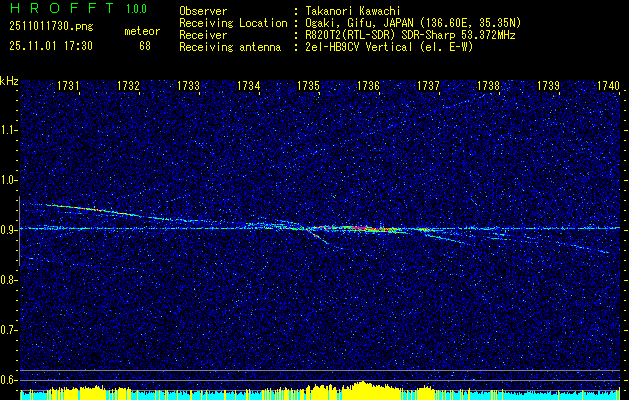
Task: Click the 1737 time marker
Action: pyautogui.click(x=428, y=85)
